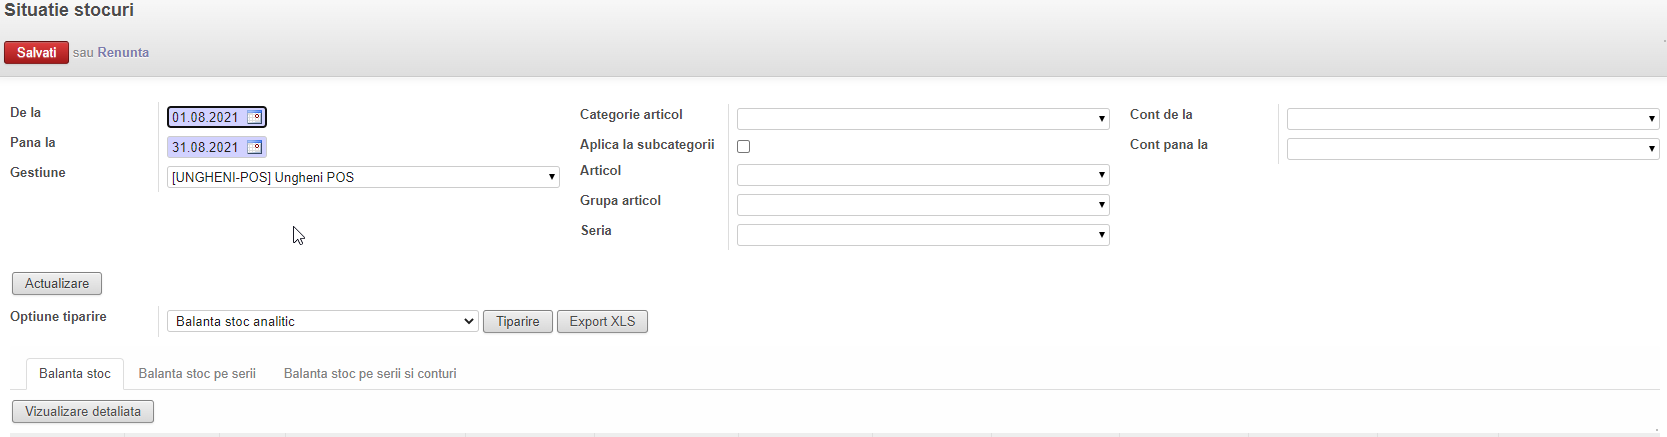
Task: Select Balanta stoc pe serii si conturi tab
Action: pyautogui.click(x=370, y=373)
